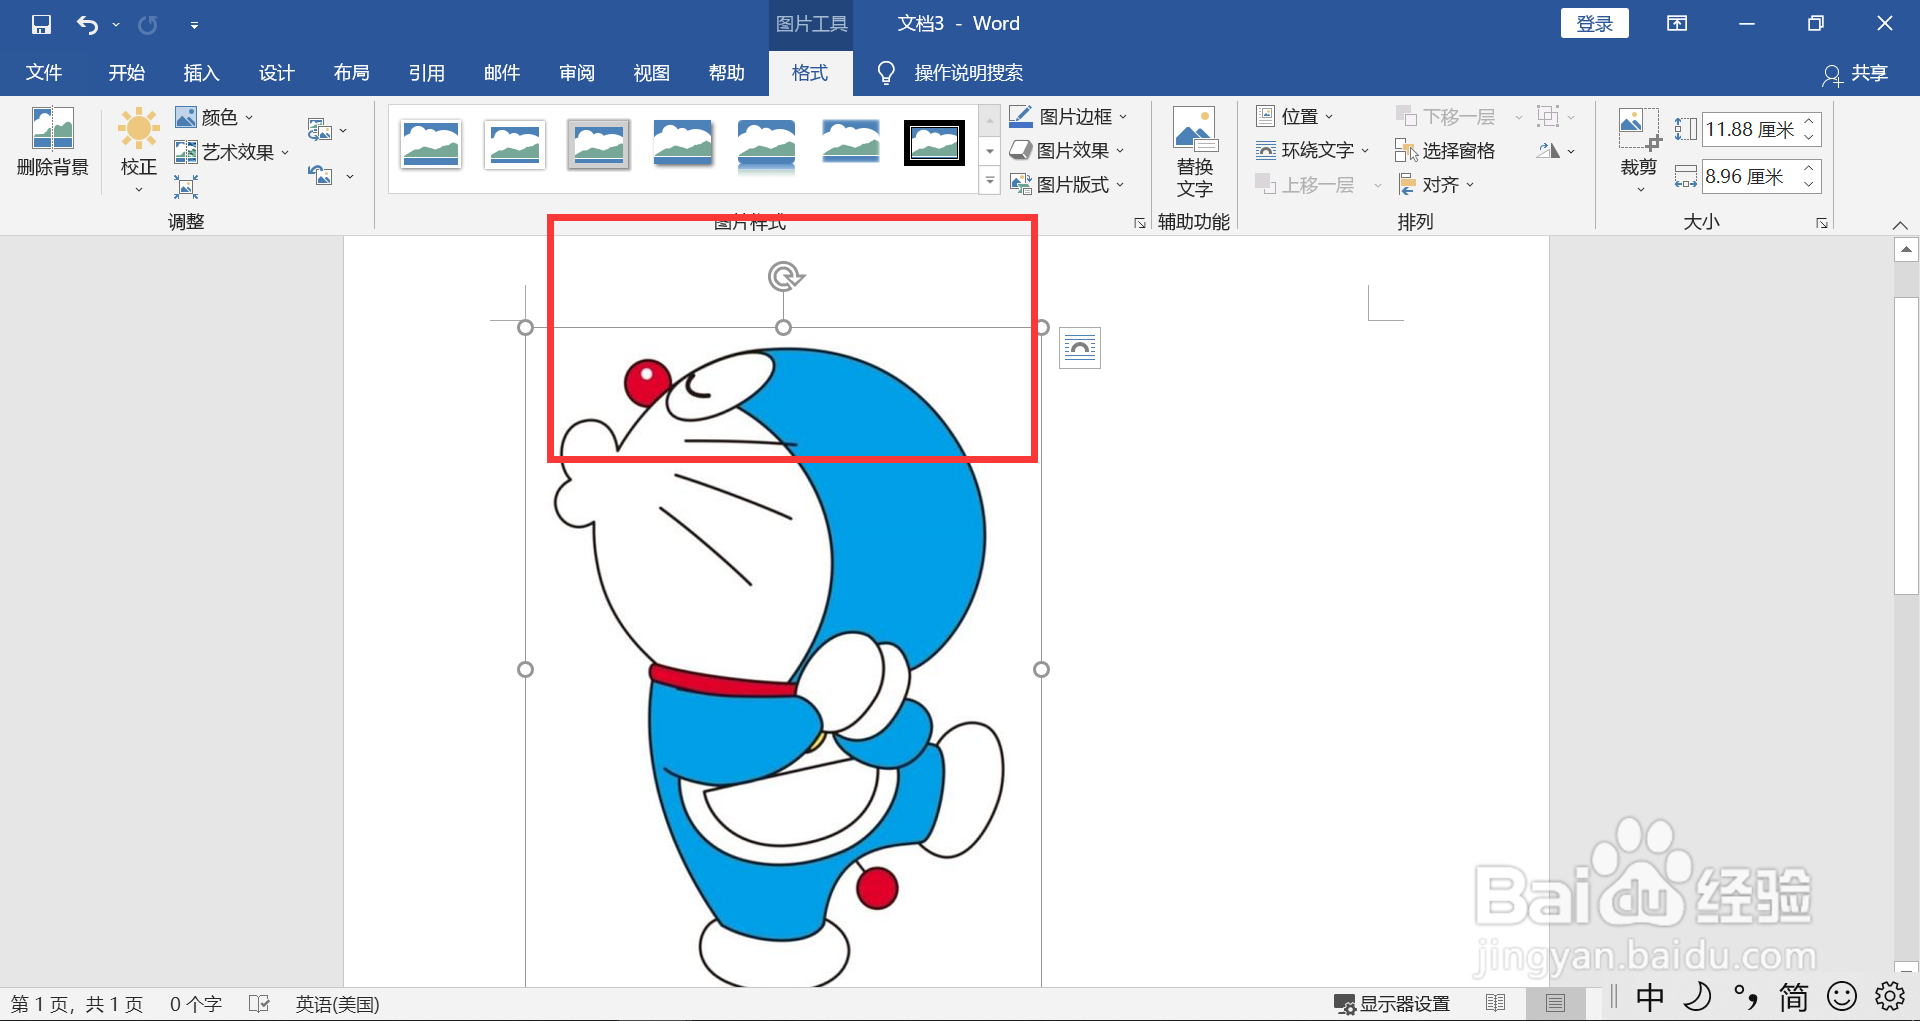This screenshot has width=1920, height=1021.
Task: Open Picture Border (图片边框) menu
Action: [1068, 117]
